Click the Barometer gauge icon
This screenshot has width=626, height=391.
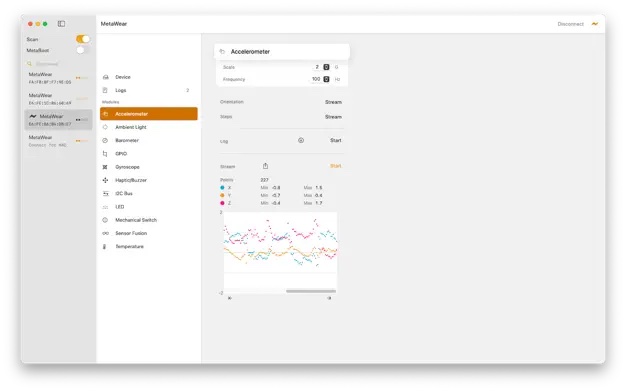[105, 140]
